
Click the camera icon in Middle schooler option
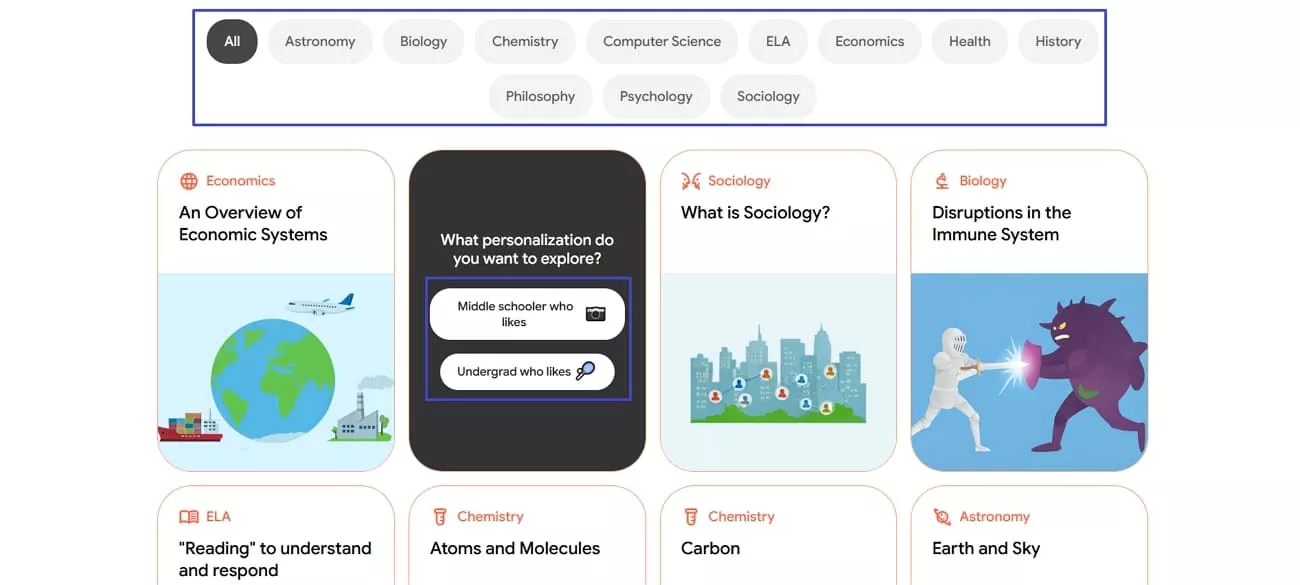(595, 314)
